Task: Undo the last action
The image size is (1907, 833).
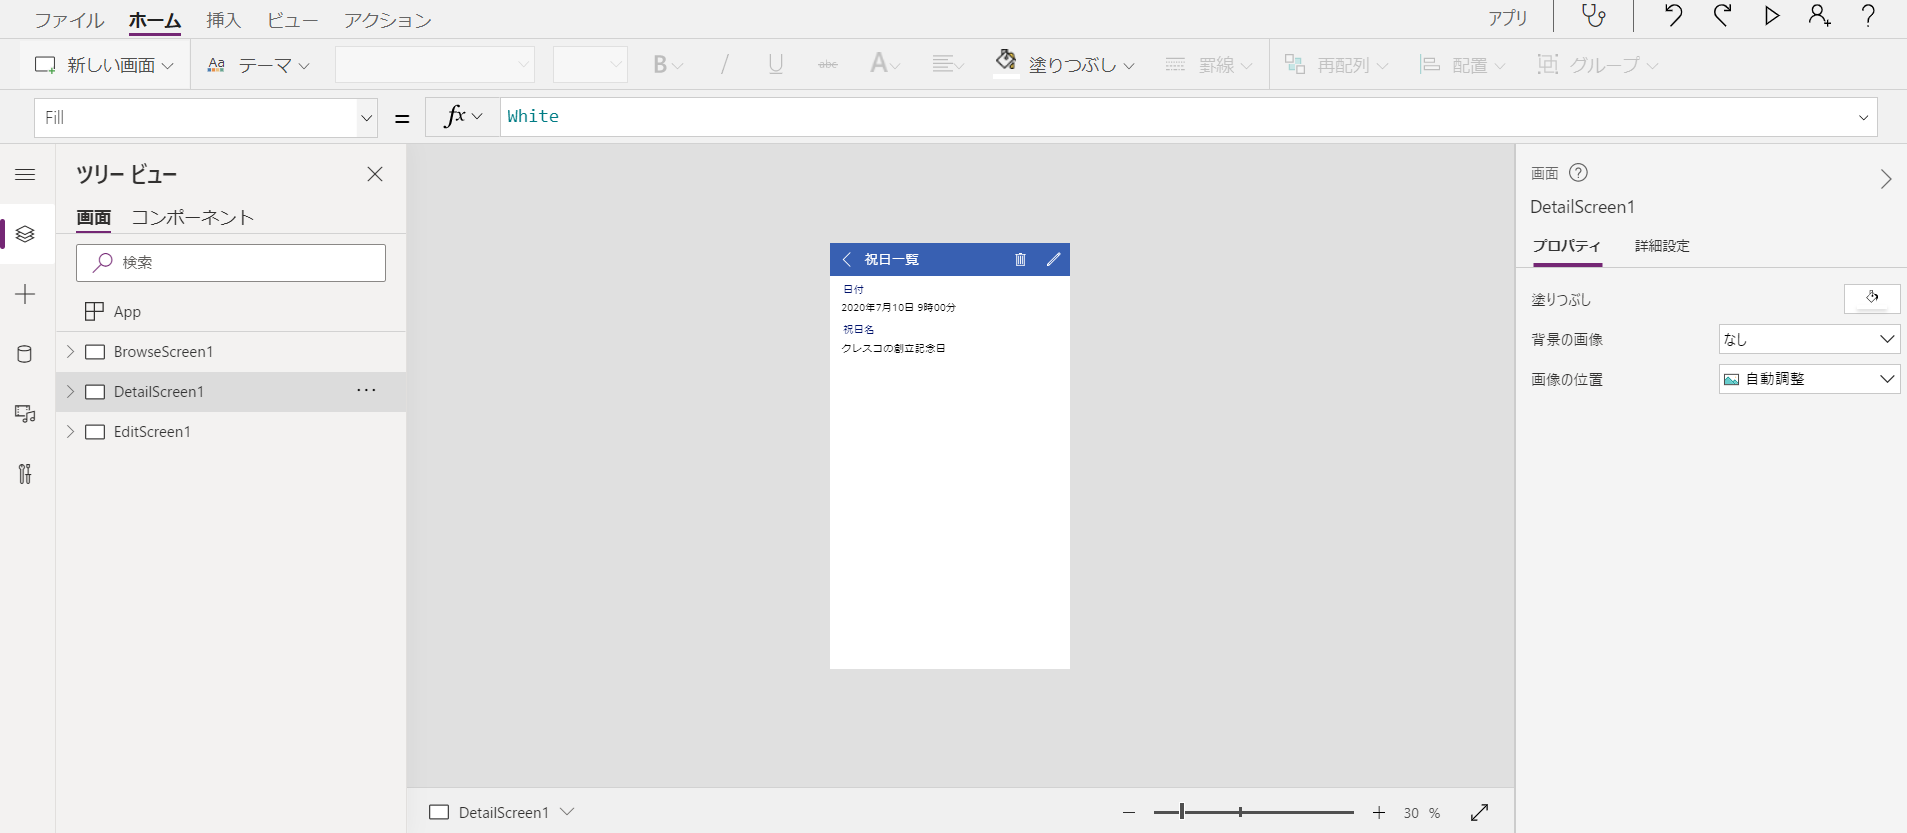Action: [1673, 16]
